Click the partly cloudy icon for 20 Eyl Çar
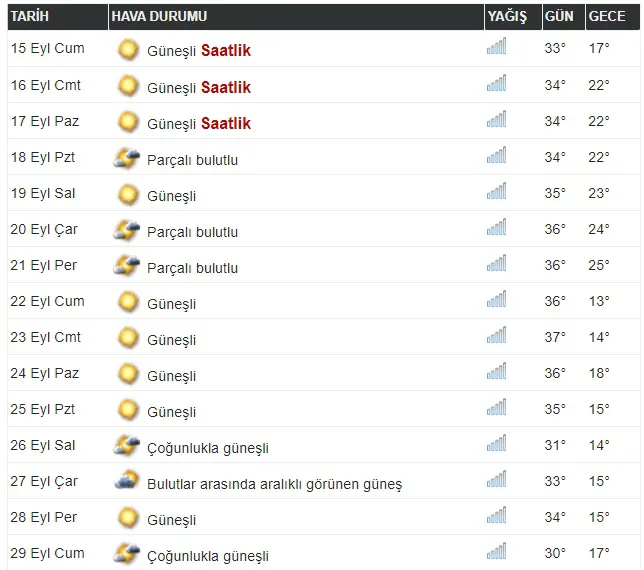 coord(127,230)
